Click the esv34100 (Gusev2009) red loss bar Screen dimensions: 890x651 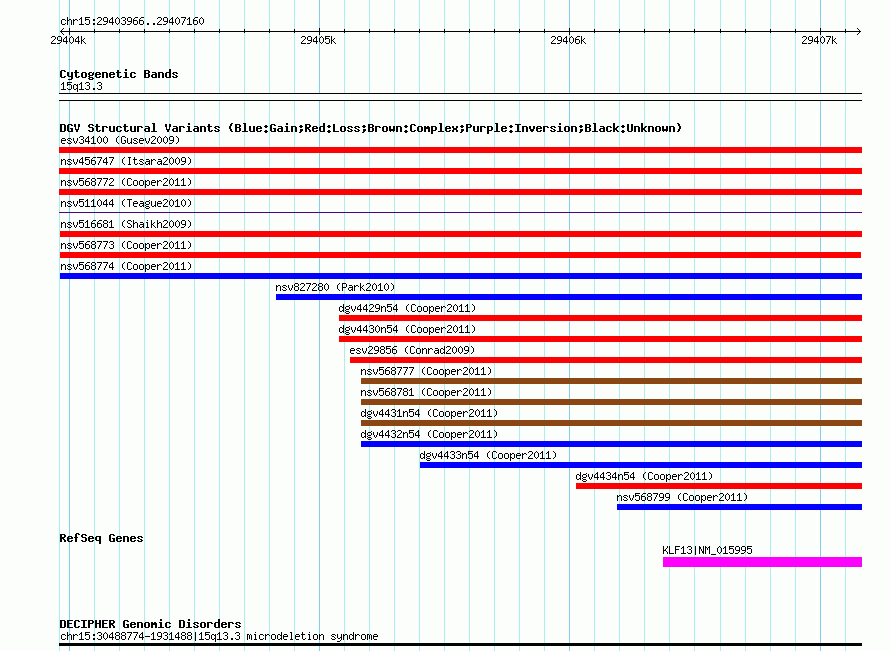tap(460, 150)
